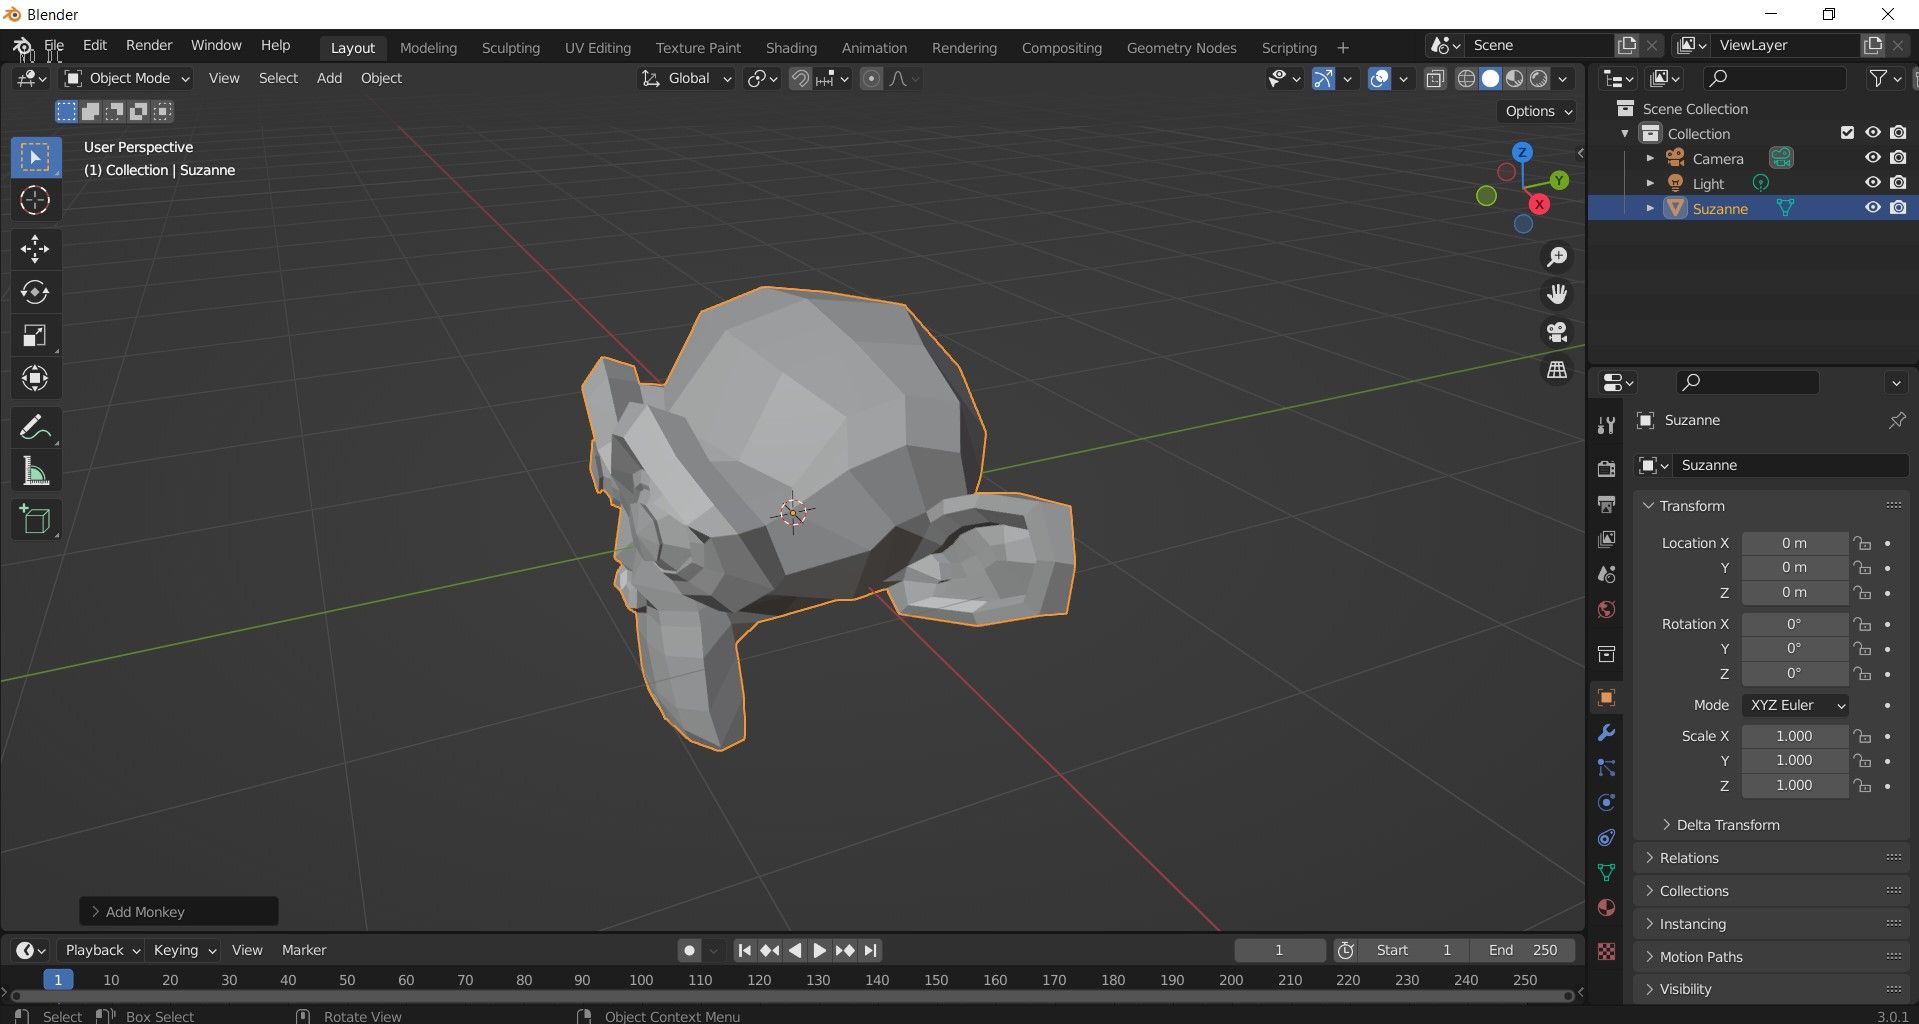1919x1024 pixels.
Task: Disable the Light from rendering
Action: pyautogui.click(x=1897, y=182)
